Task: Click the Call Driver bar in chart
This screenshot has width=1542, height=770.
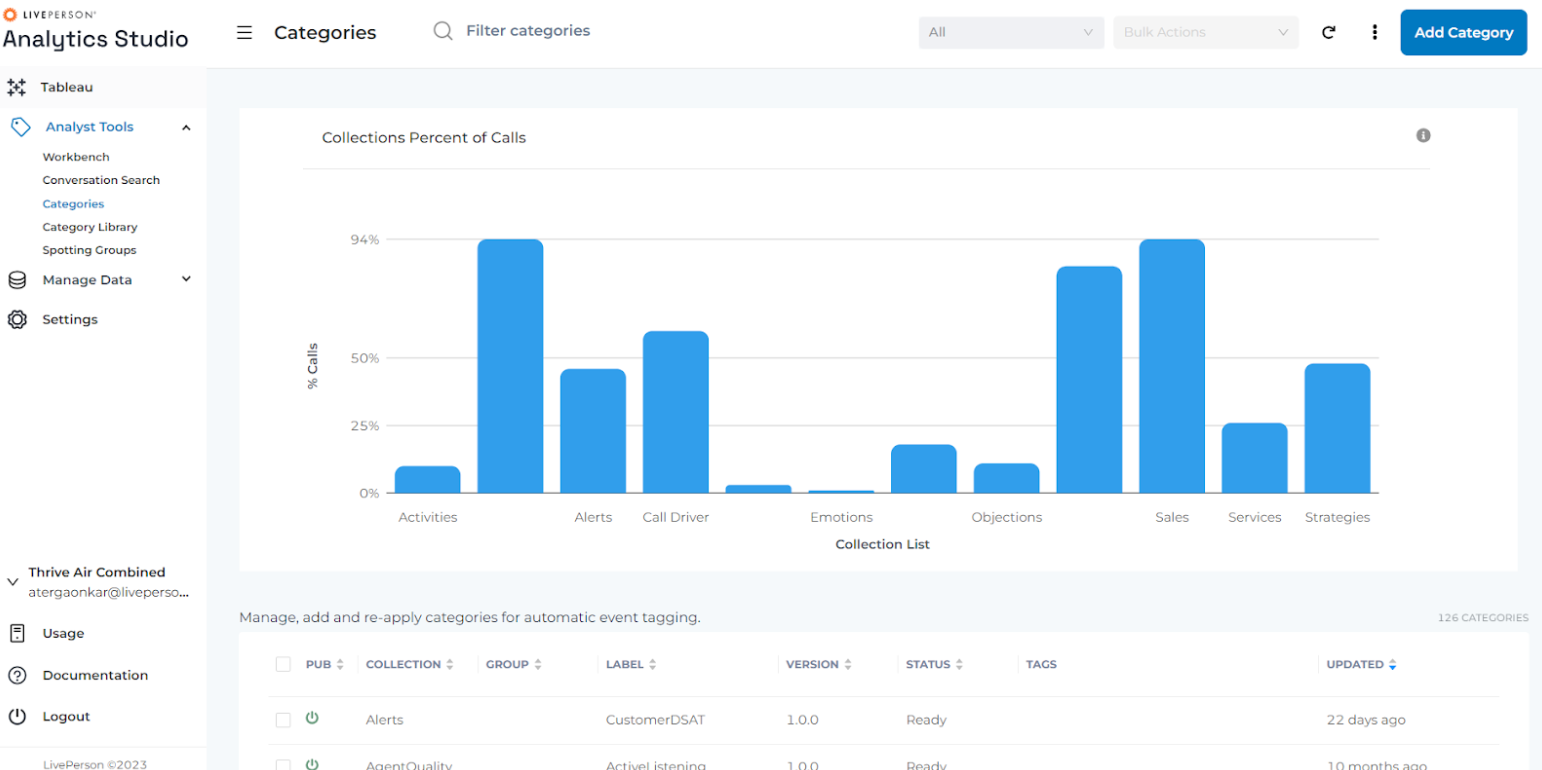Action: tap(675, 412)
